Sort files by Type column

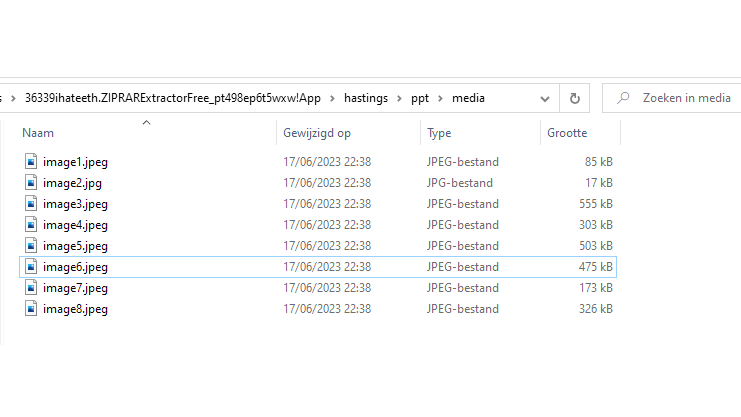pos(439,133)
